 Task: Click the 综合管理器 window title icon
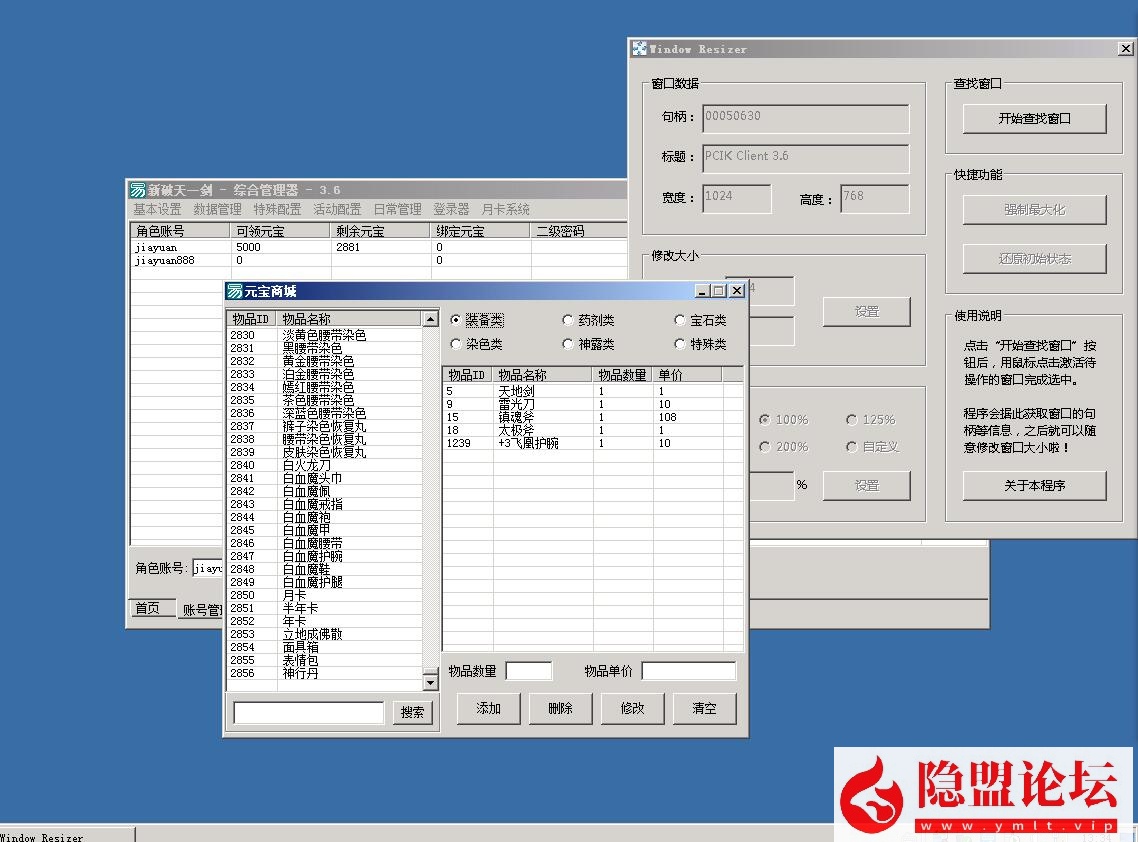138,190
